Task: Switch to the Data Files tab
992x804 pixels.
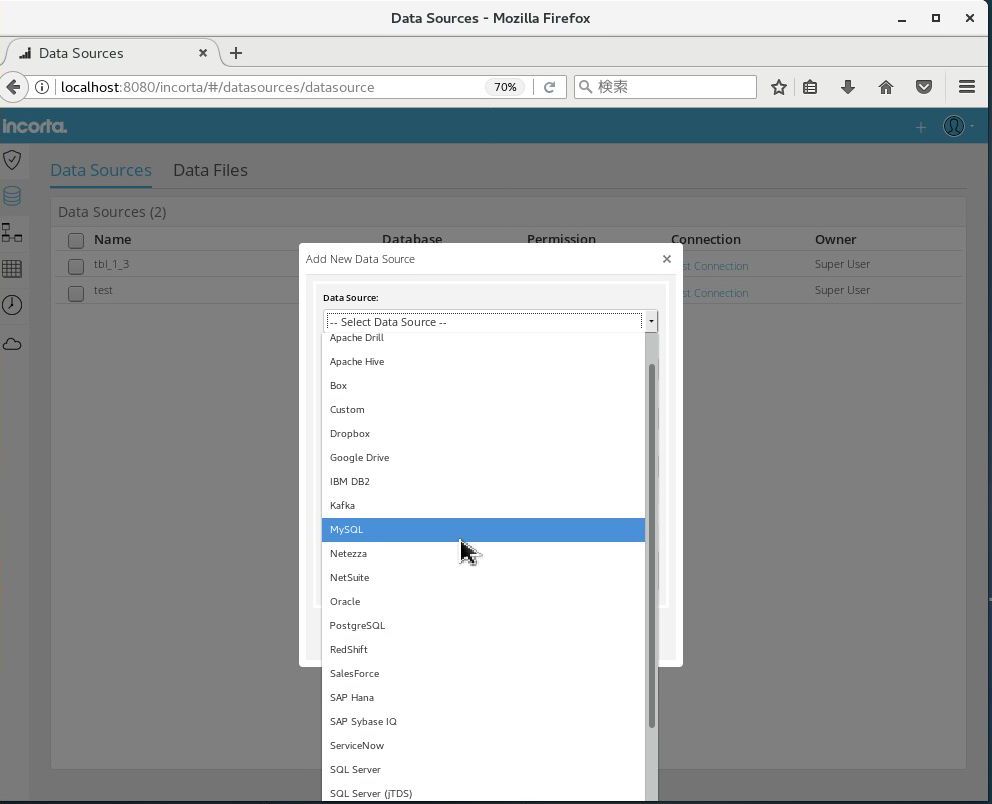Action: 210,170
